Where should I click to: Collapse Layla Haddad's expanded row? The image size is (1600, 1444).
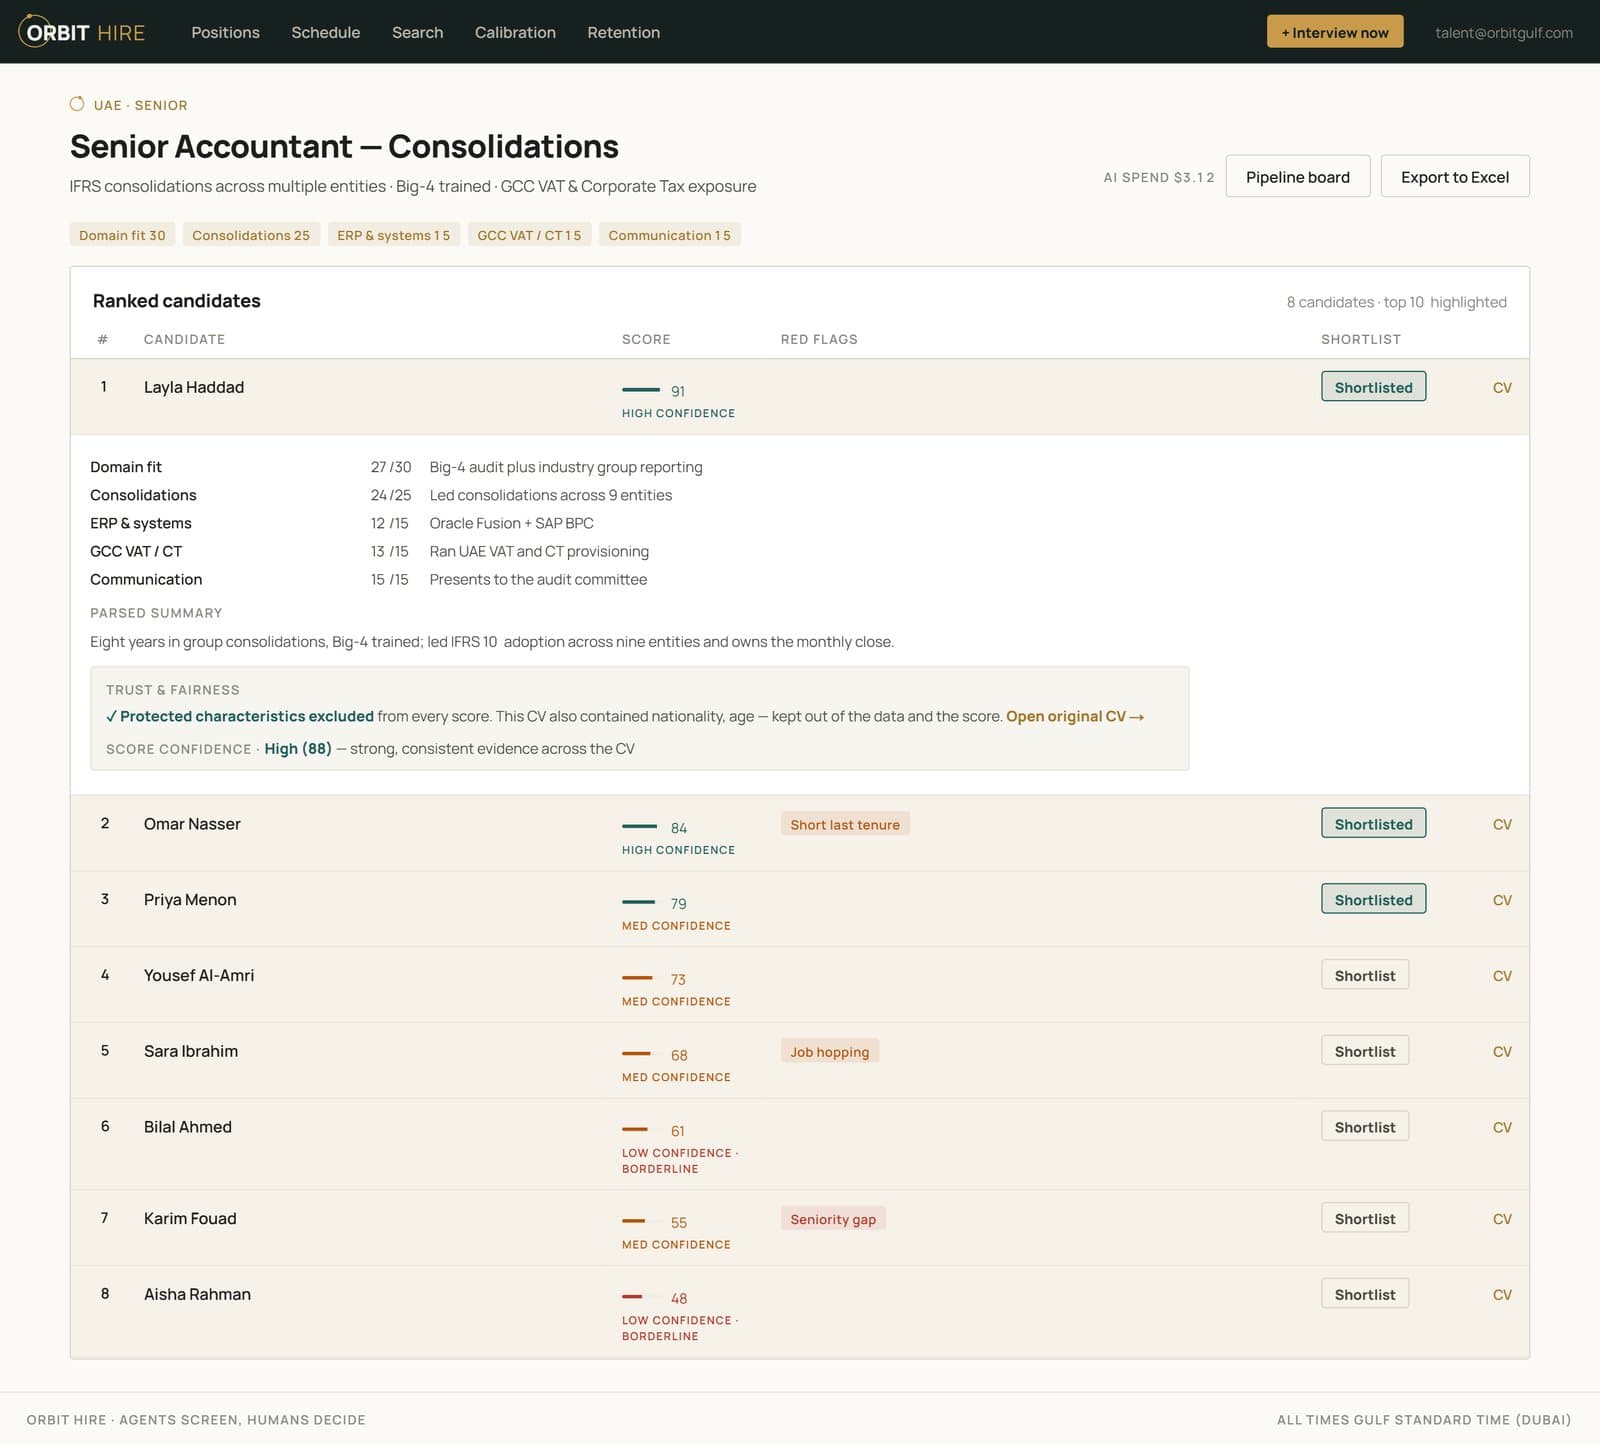pos(799,397)
